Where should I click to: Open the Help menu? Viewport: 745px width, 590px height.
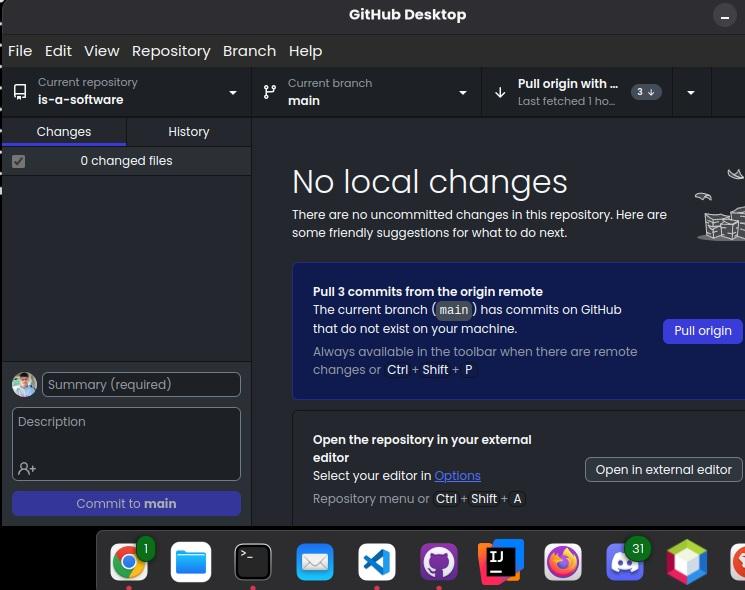coord(306,51)
